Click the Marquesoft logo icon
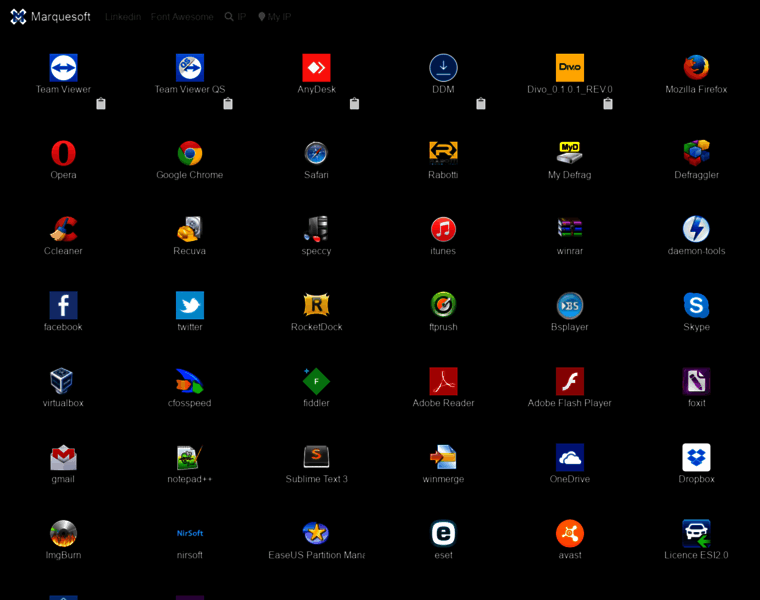The height and width of the screenshot is (600, 760). 18,16
